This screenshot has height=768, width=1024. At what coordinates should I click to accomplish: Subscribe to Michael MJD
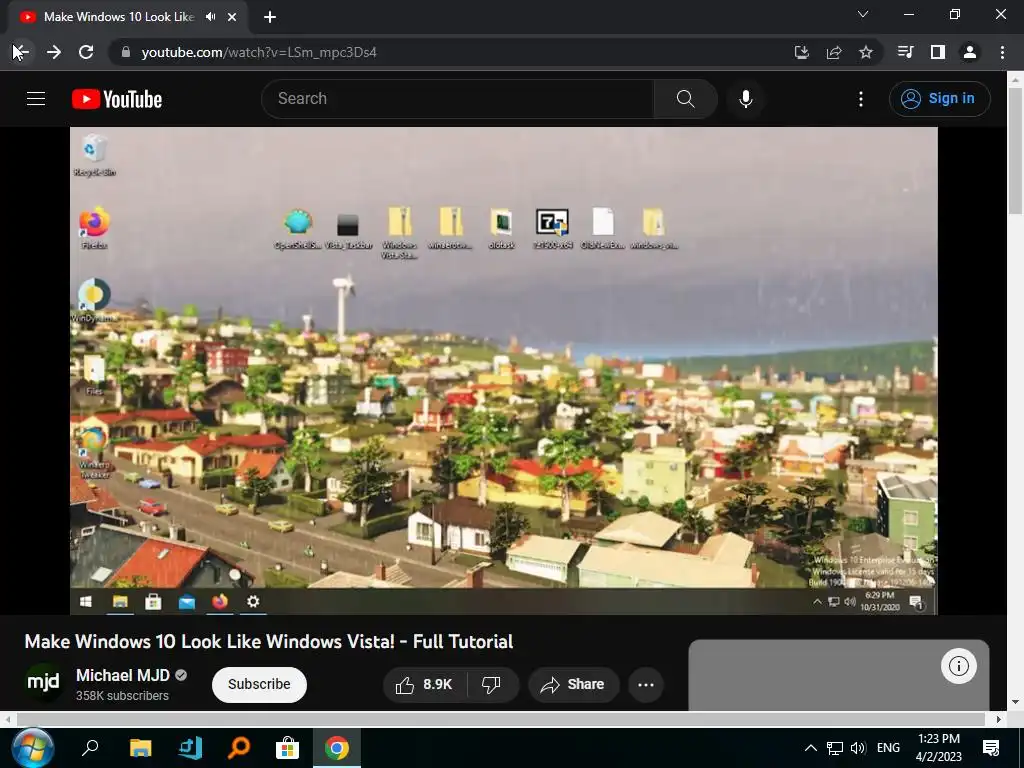[259, 684]
